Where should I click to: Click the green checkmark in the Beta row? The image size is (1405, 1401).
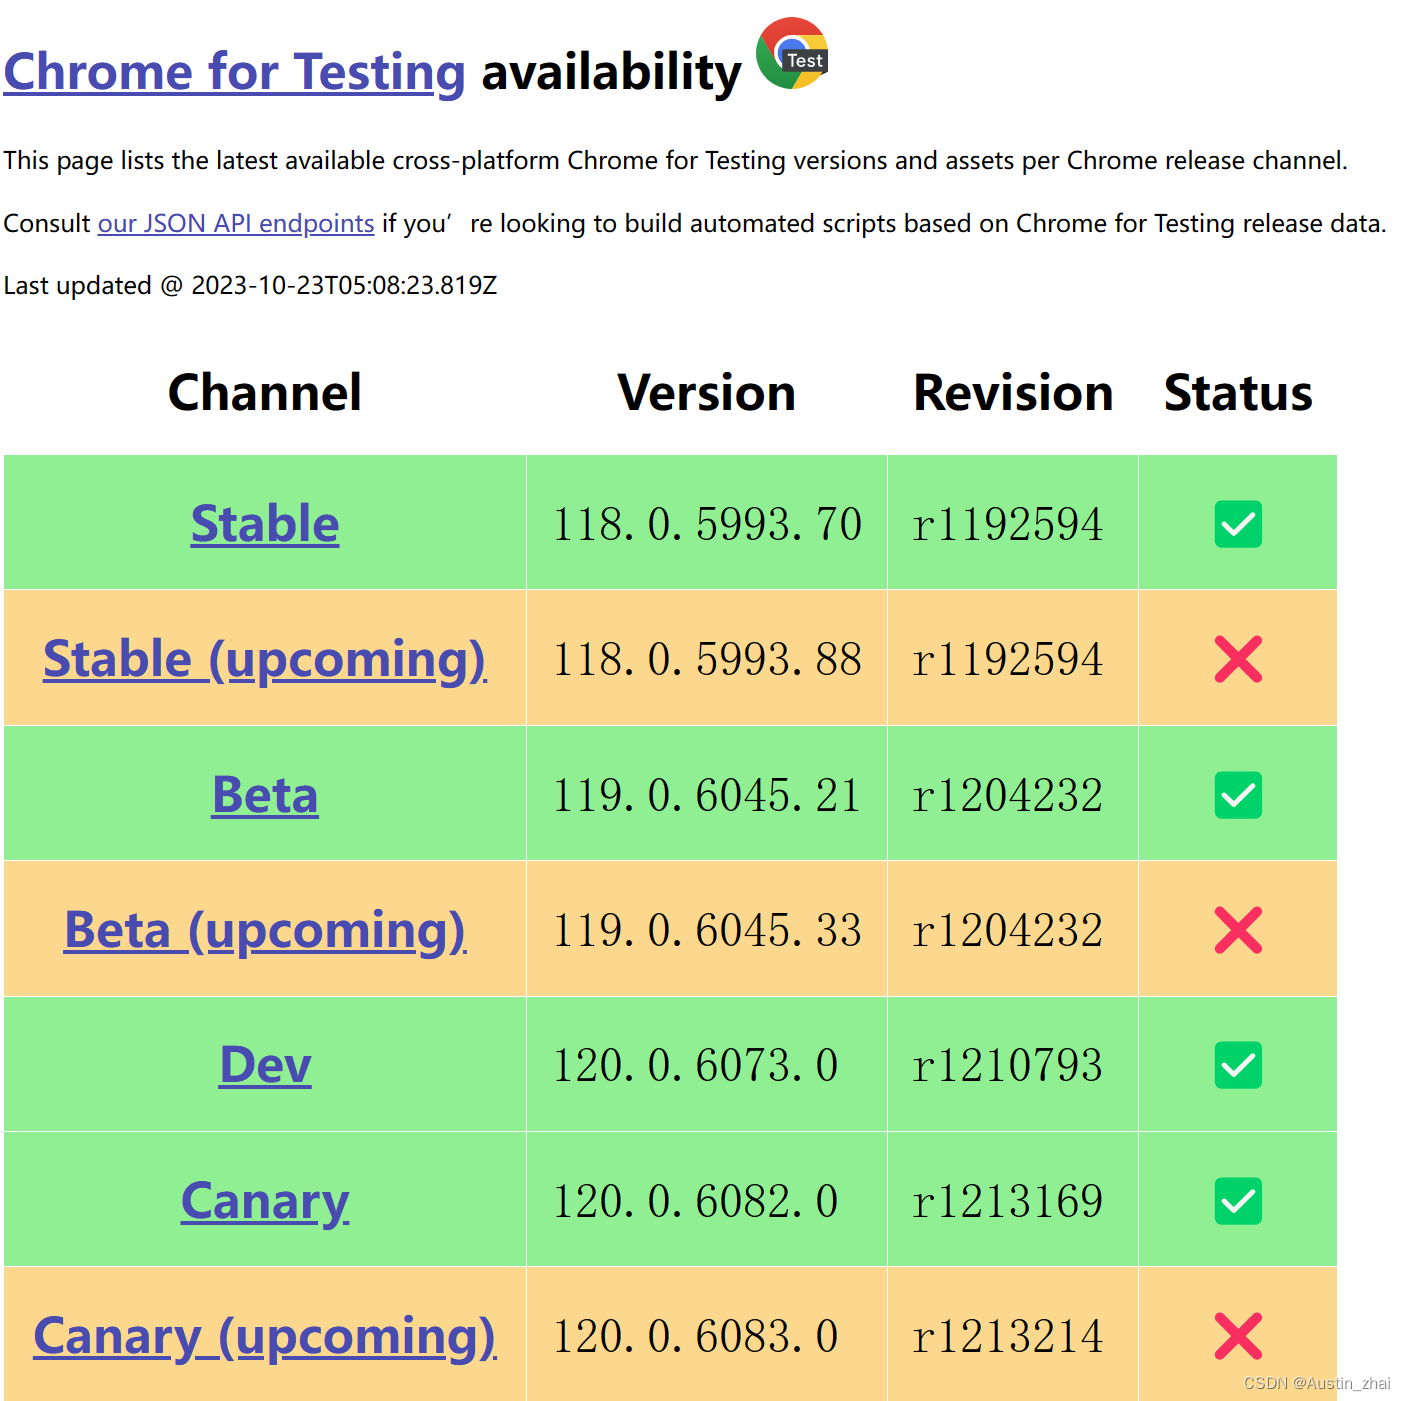point(1238,795)
